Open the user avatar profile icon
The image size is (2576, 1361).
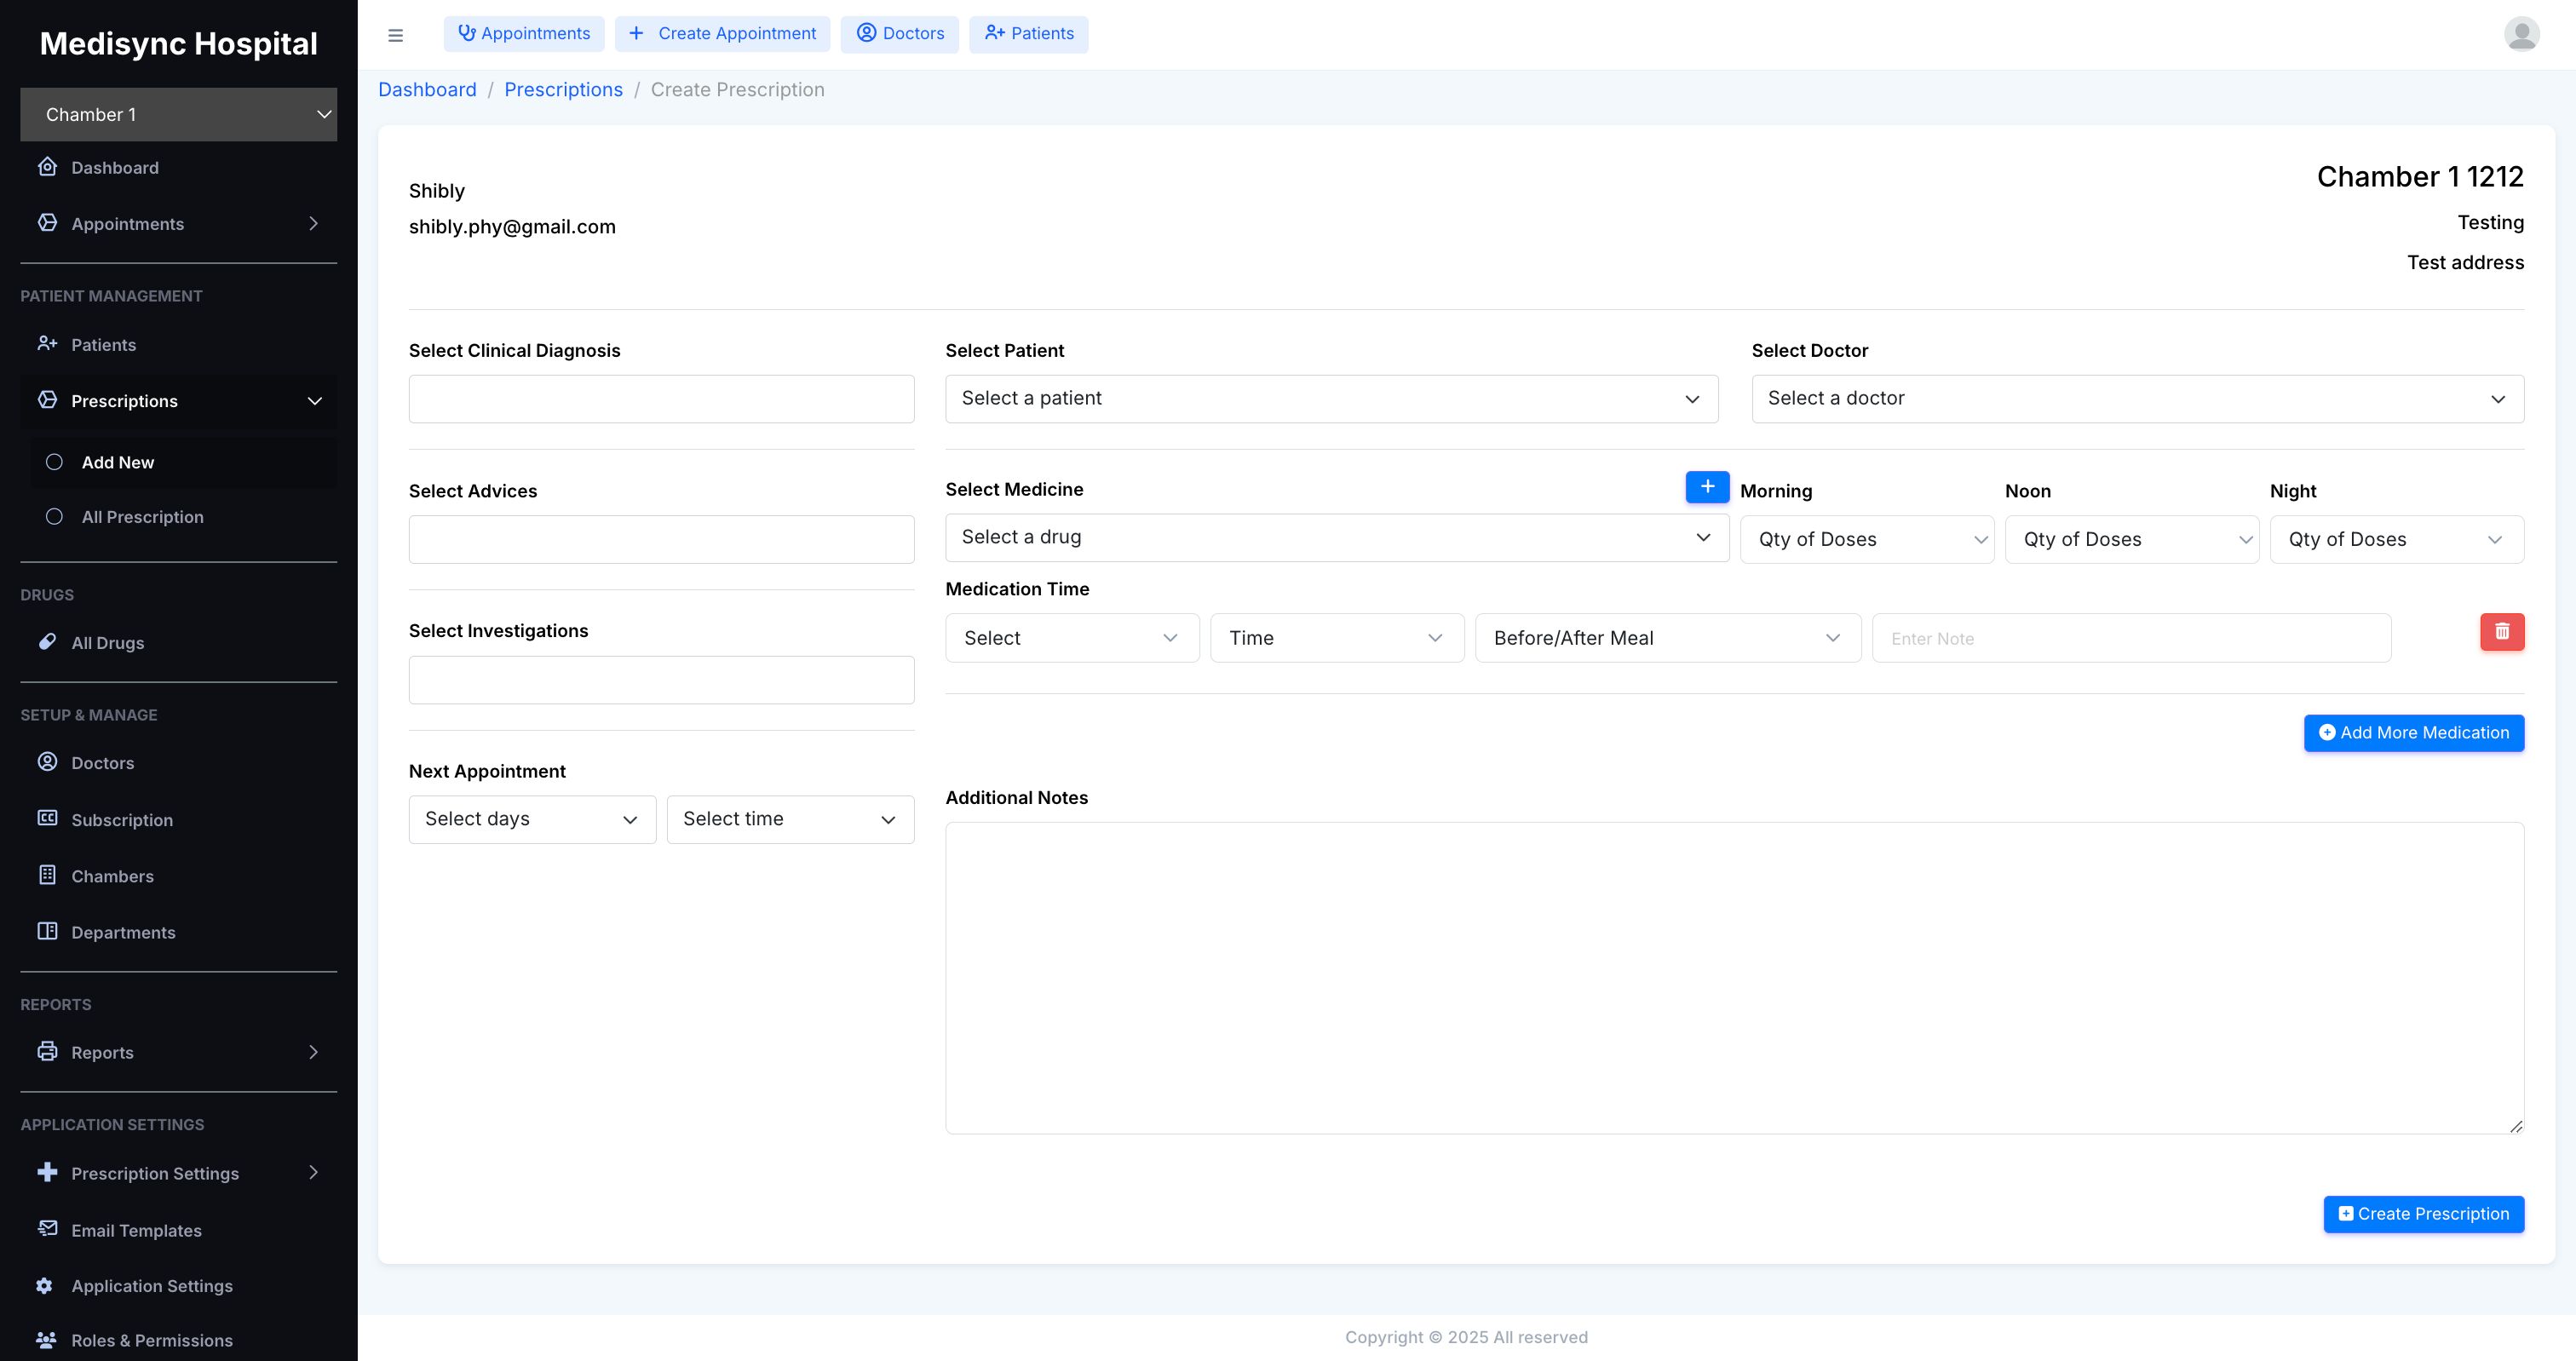pos(2521,34)
